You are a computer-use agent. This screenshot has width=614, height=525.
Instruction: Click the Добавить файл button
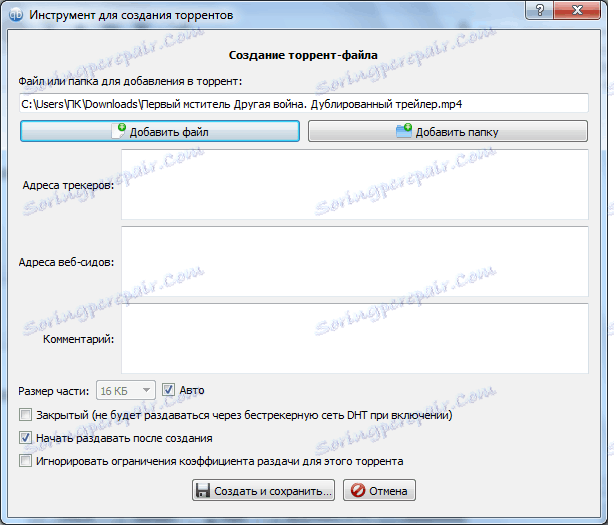tap(160, 132)
